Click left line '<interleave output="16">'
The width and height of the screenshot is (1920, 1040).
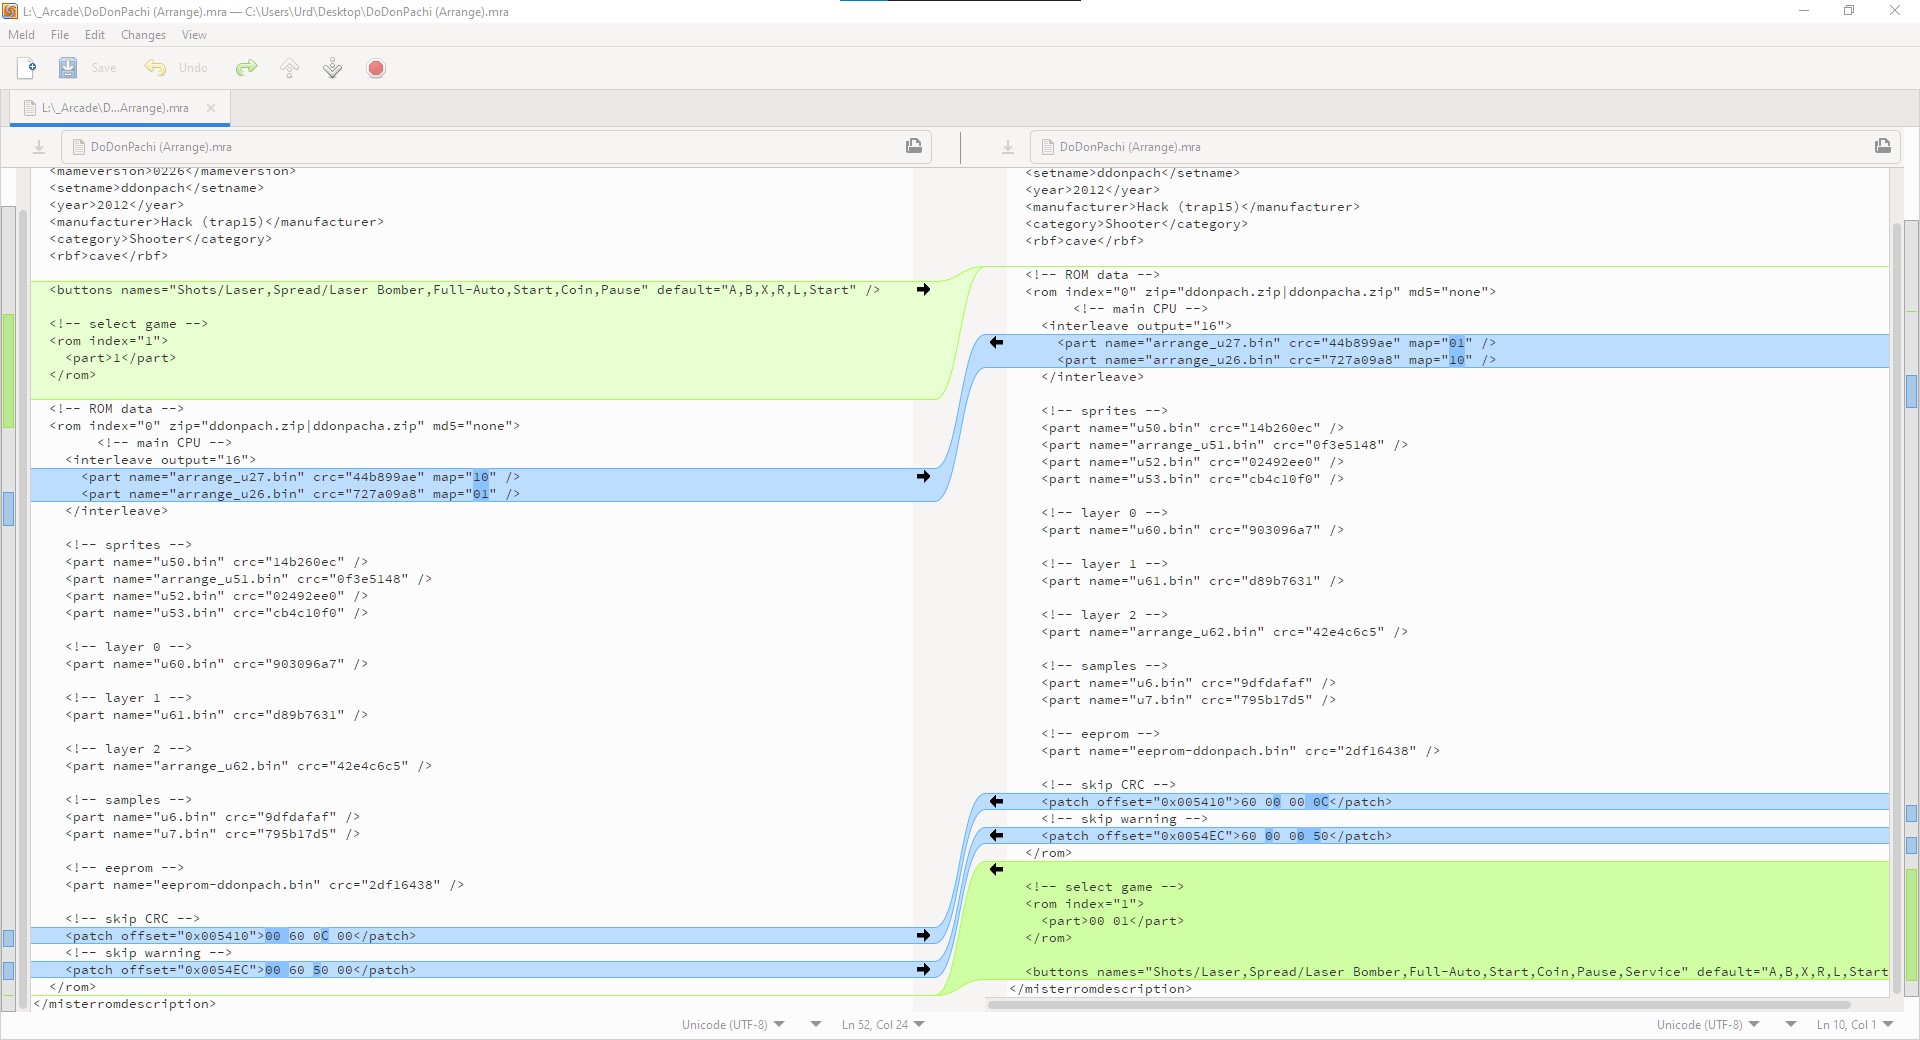click(161, 459)
